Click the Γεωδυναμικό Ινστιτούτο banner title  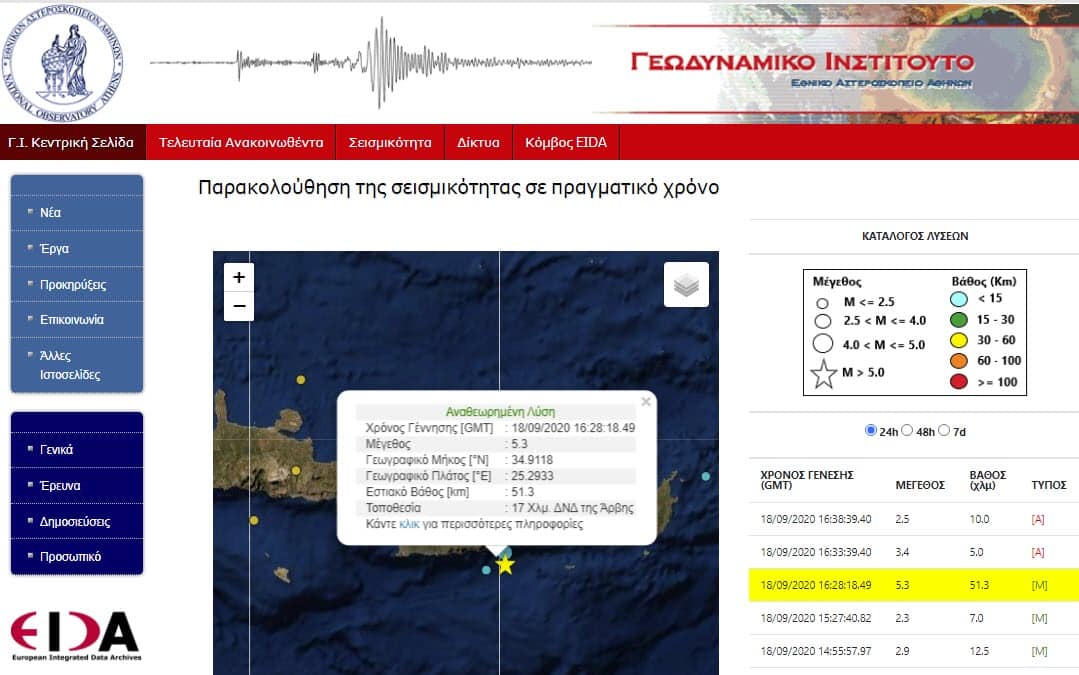point(802,61)
